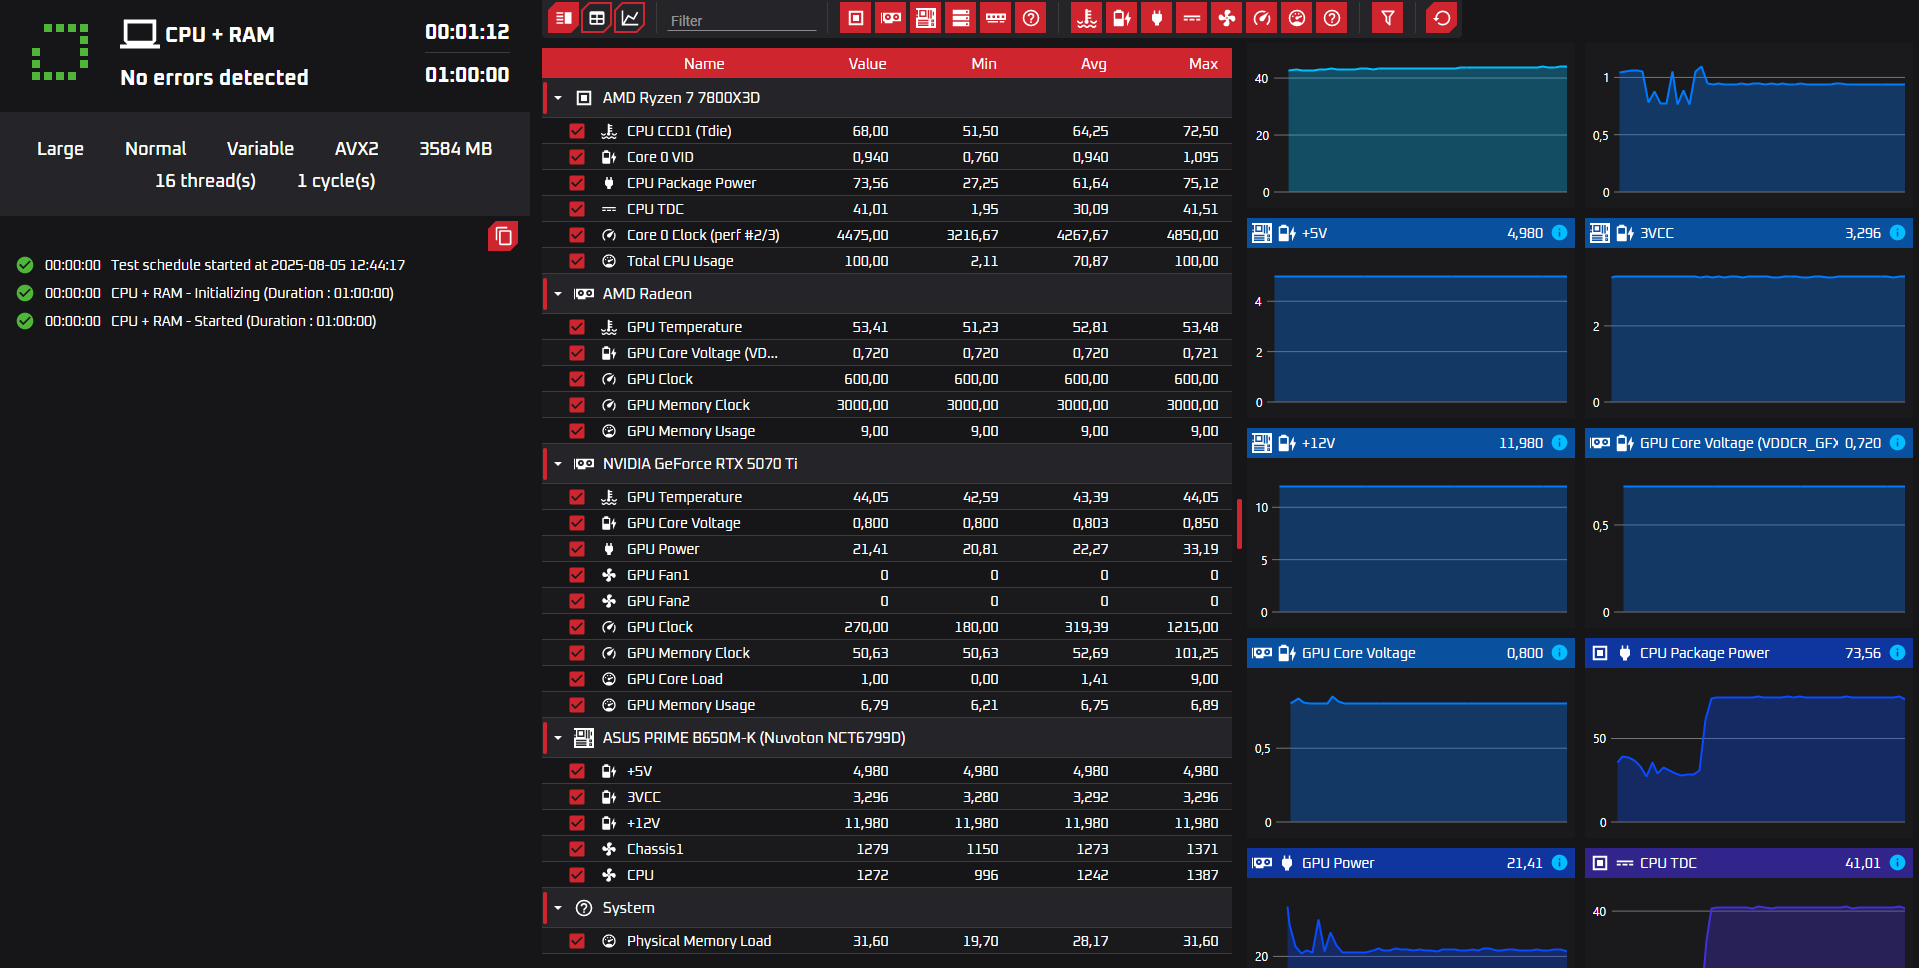
Task: Toggle the usage gauge sensor filter icon
Action: (1297, 18)
